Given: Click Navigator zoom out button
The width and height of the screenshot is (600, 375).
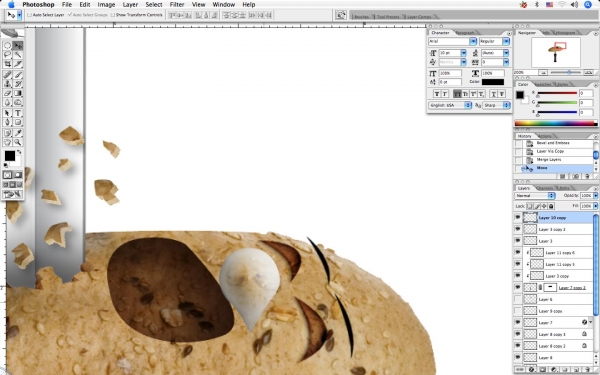Looking at the screenshot, I should click(543, 72).
